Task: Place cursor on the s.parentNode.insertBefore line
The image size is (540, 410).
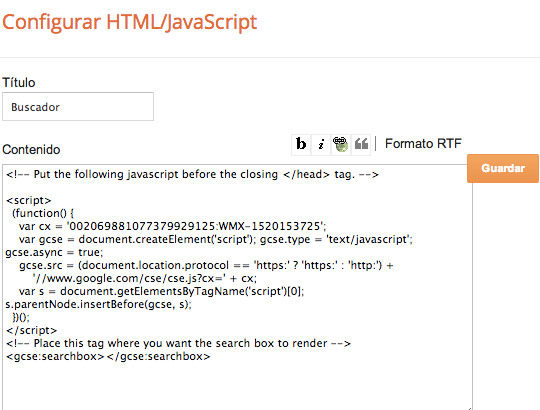Action: tap(98, 304)
